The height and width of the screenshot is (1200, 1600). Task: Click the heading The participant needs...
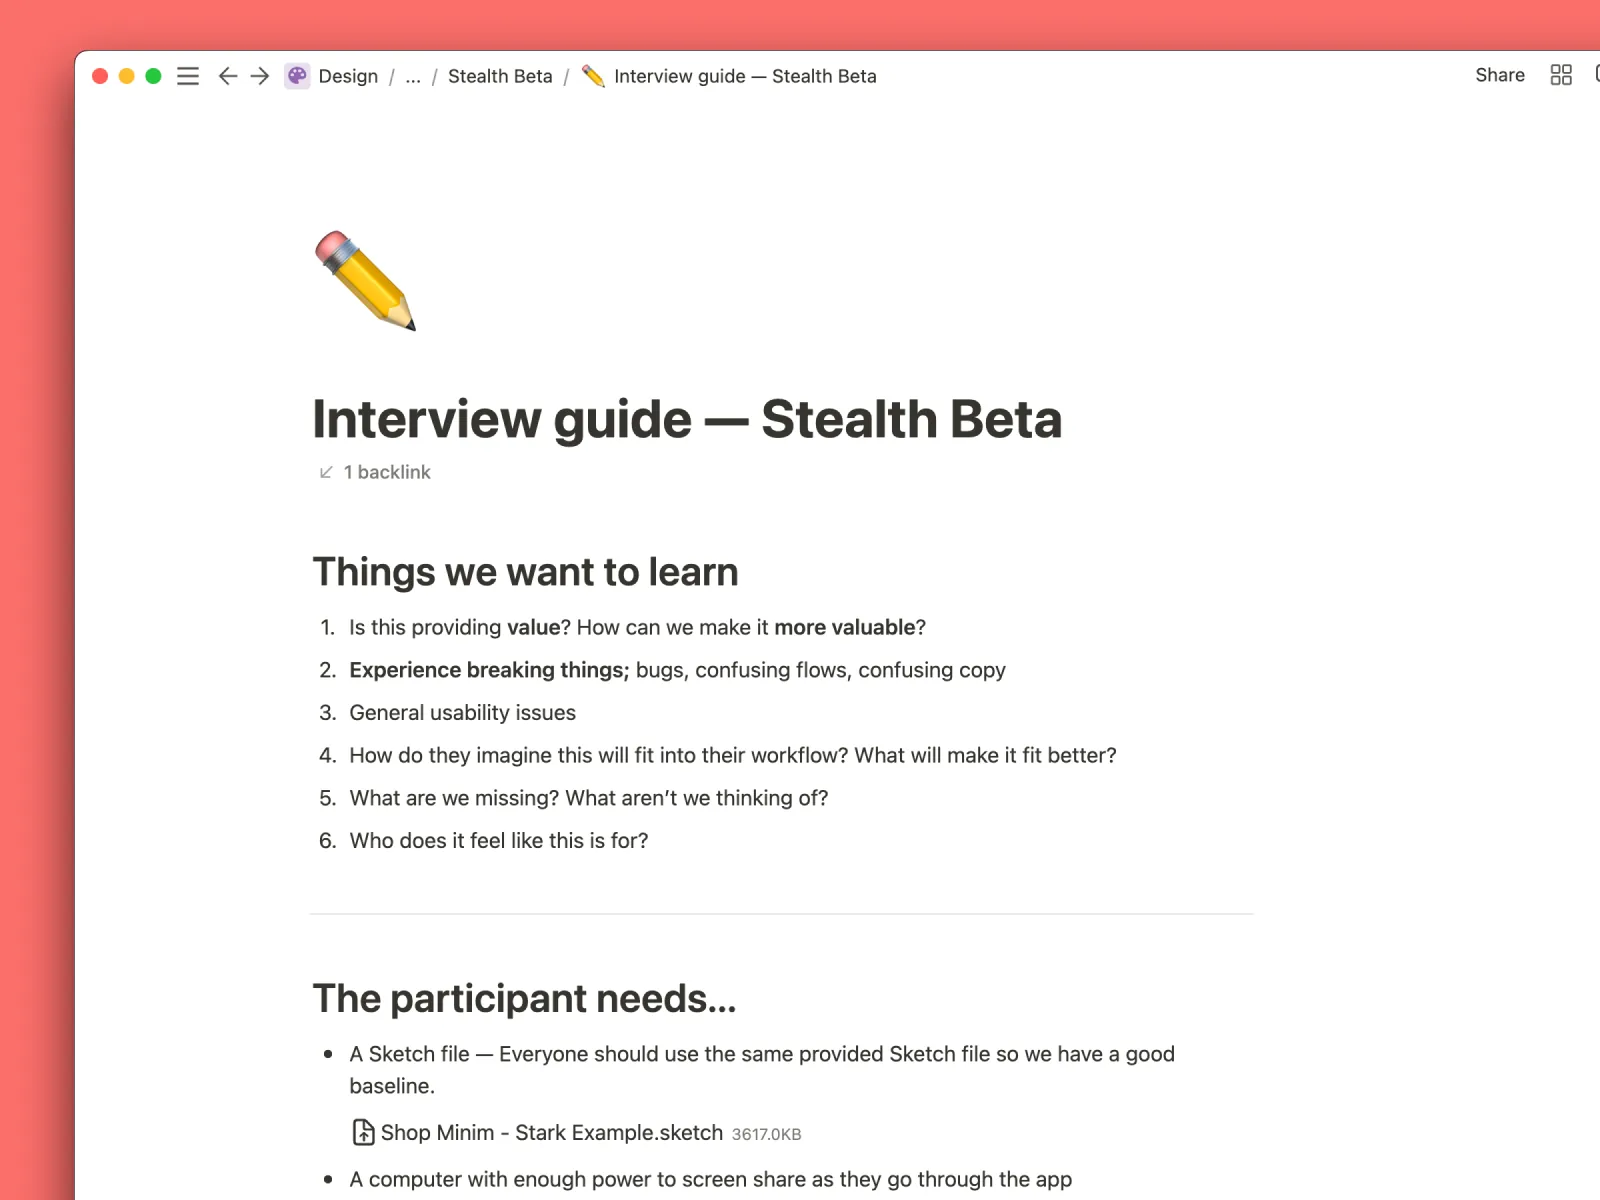(x=524, y=999)
